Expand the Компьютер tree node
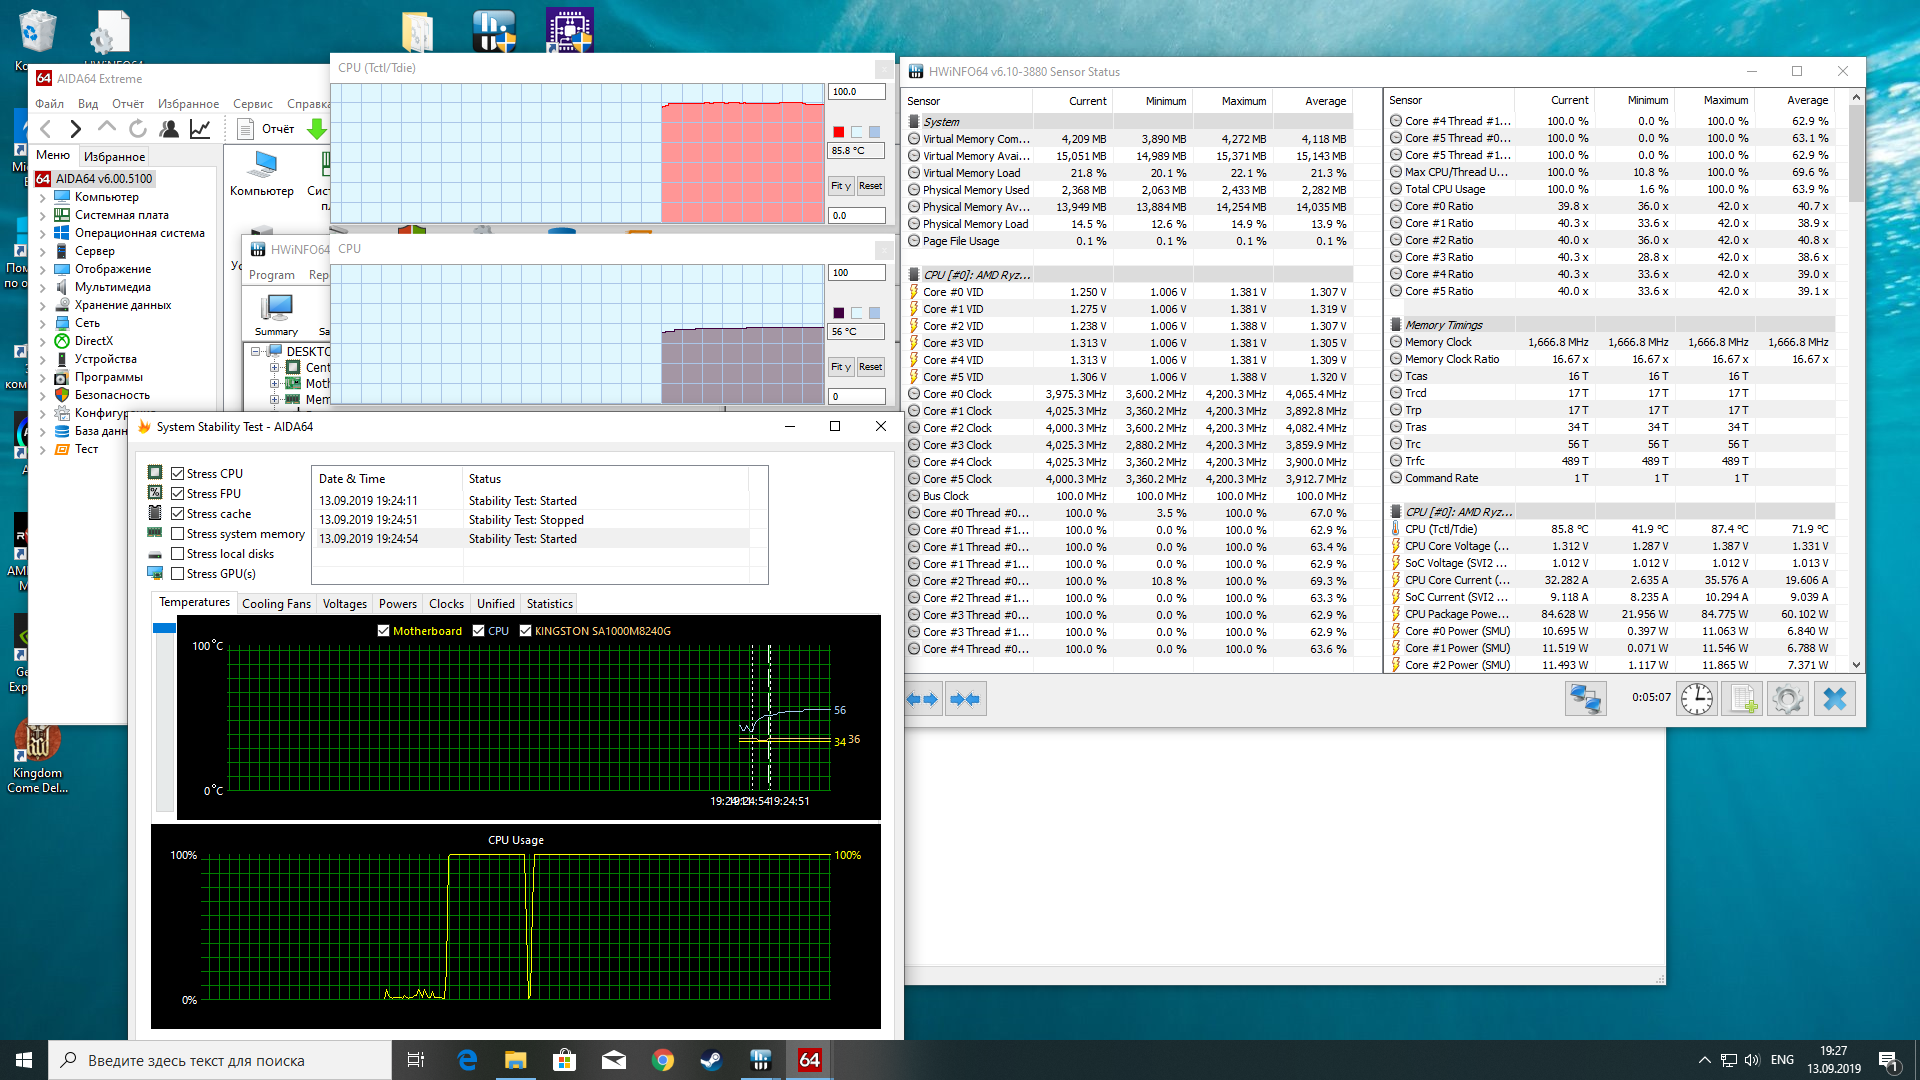This screenshot has width=1920, height=1080. coord(43,198)
